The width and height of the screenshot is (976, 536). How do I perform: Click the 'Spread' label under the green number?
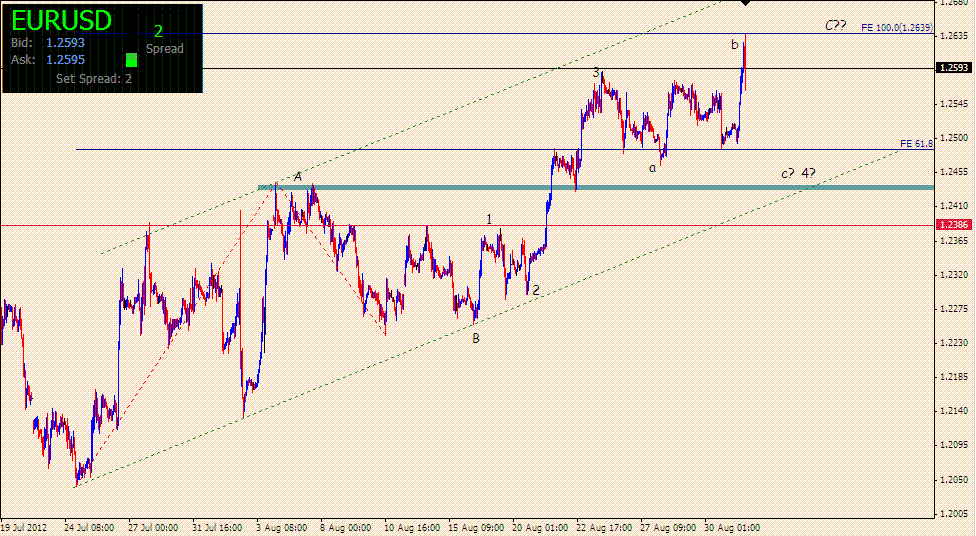[x=165, y=49]
